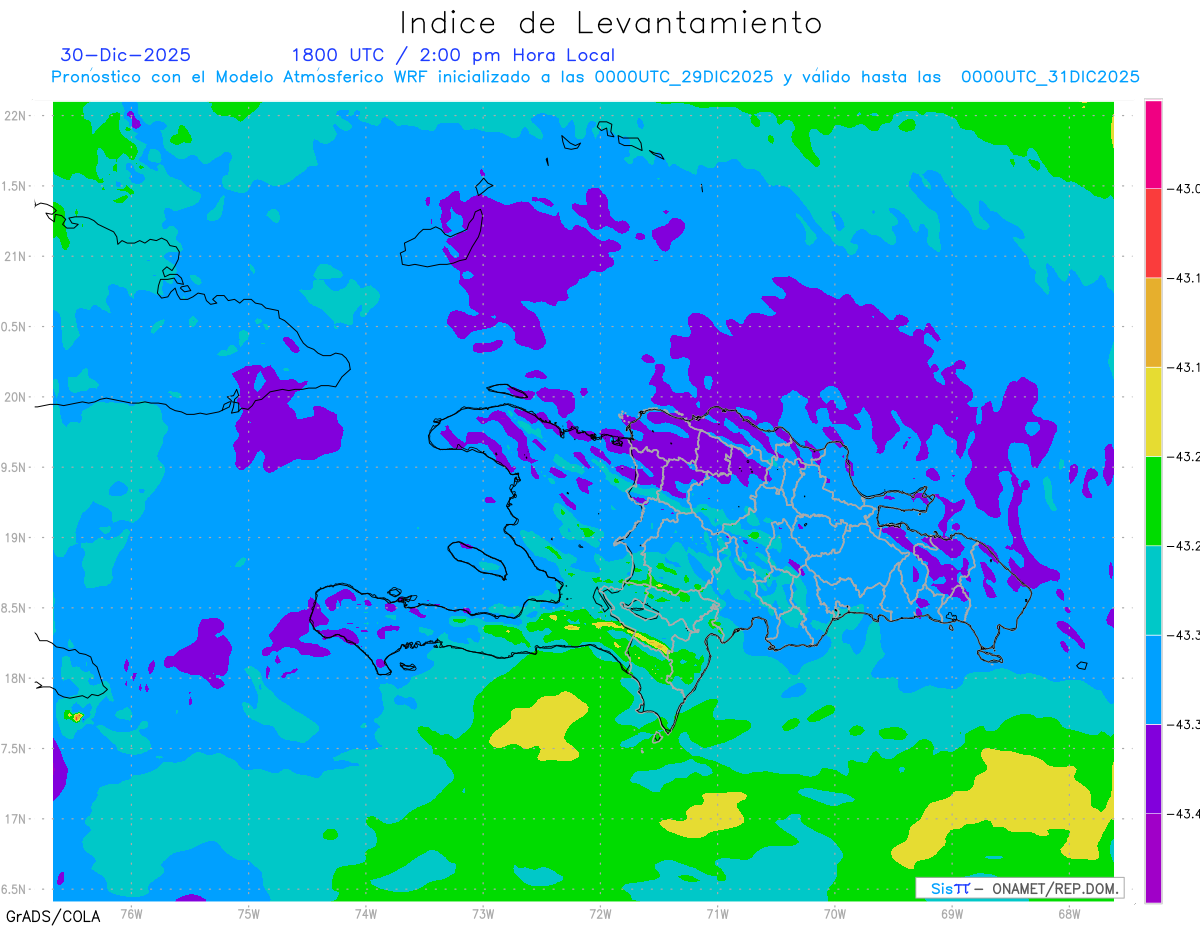Click the light blue swatch in the legend
Screen dimensions: 1200x927
(1153, 679)
